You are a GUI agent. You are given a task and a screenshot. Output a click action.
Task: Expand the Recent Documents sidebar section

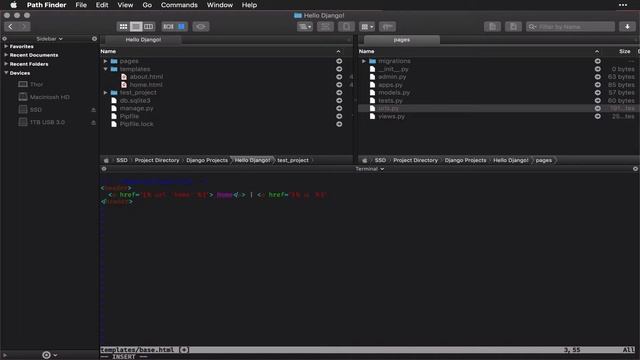coord(6,55)
